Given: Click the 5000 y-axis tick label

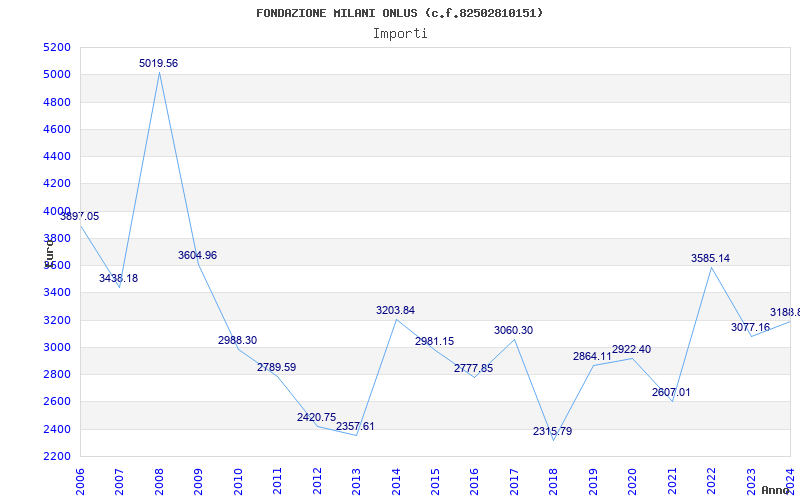Looking at the screenshot, I should tap(57, 74).
